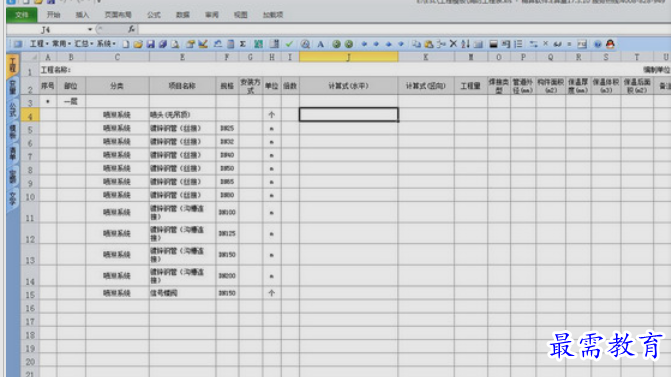Click the 序号 header cell
671x377 pixels.
(x=48, y=86)
